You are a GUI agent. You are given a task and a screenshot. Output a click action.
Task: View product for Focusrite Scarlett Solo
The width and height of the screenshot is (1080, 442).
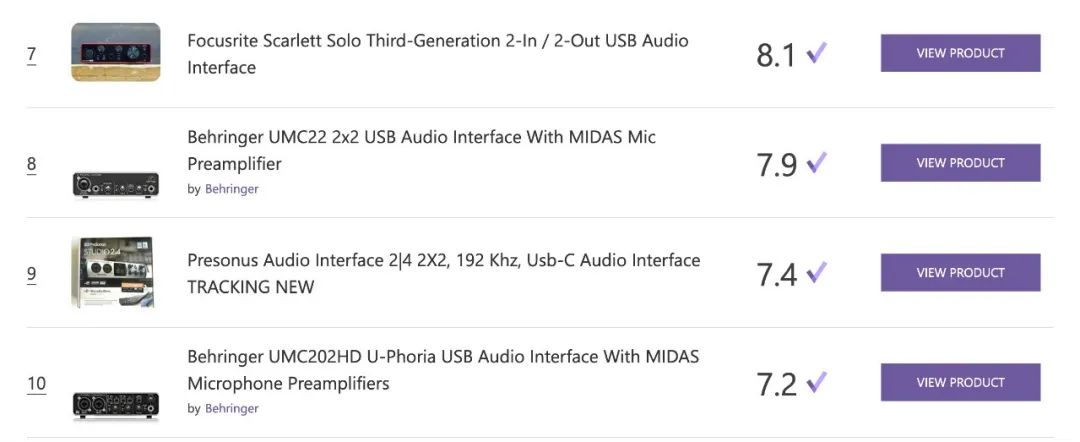click(x=960, y=53)
